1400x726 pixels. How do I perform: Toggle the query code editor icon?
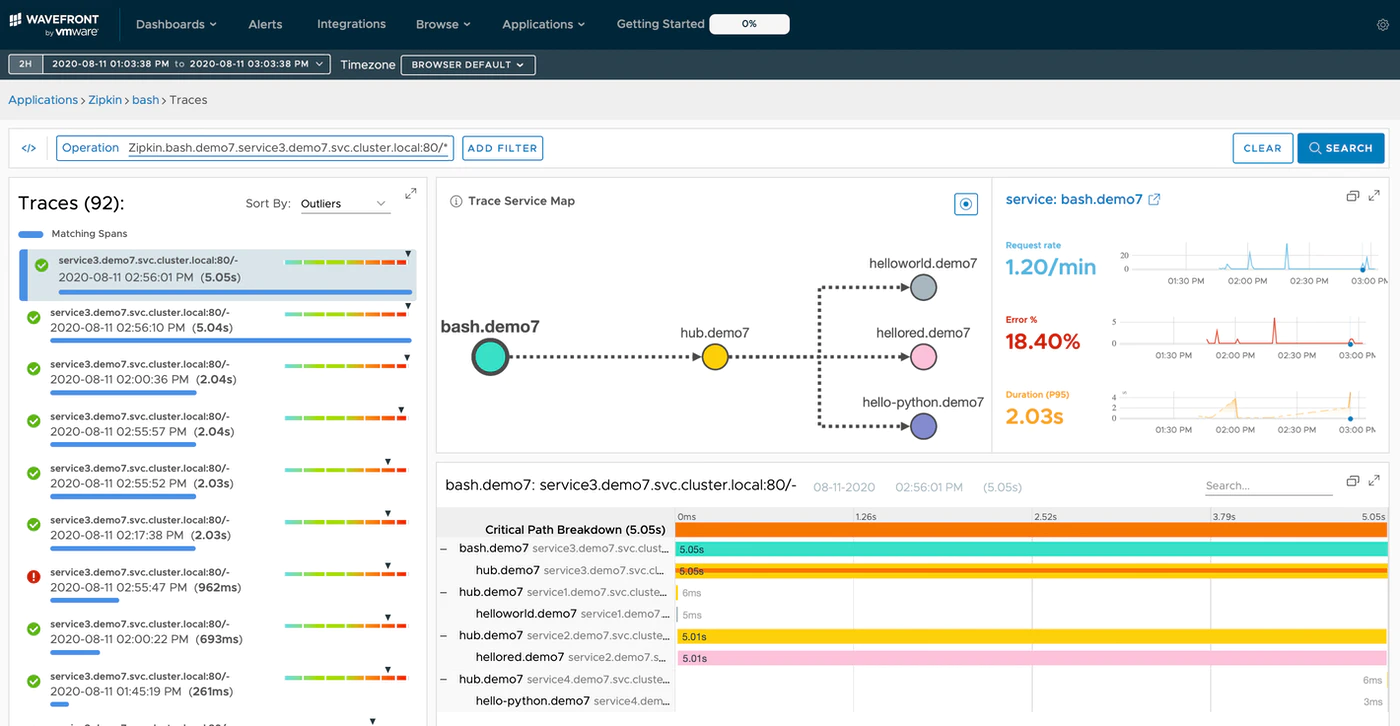click(x=29, y=148)
